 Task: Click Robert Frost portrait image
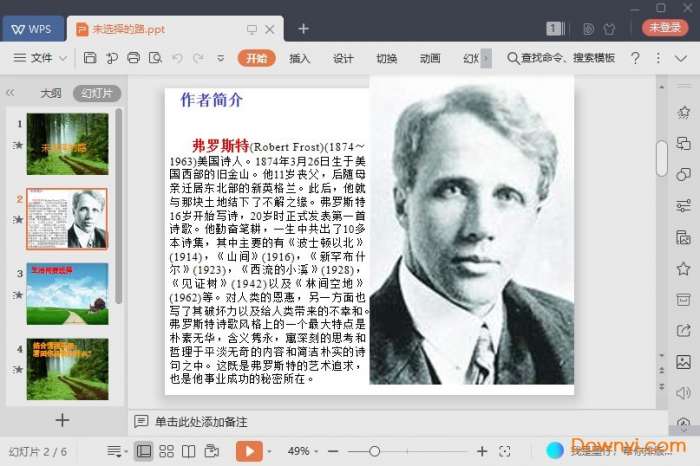472,231
